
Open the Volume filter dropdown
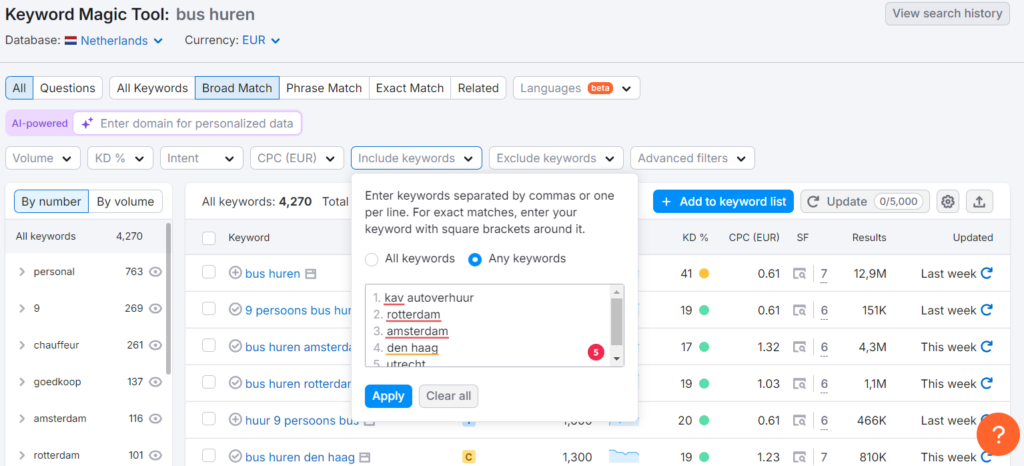(43, 158)
